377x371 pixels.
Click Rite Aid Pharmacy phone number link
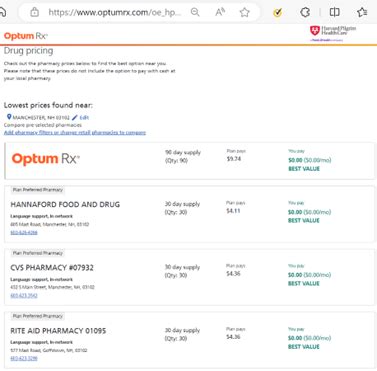tap(24, 358)
